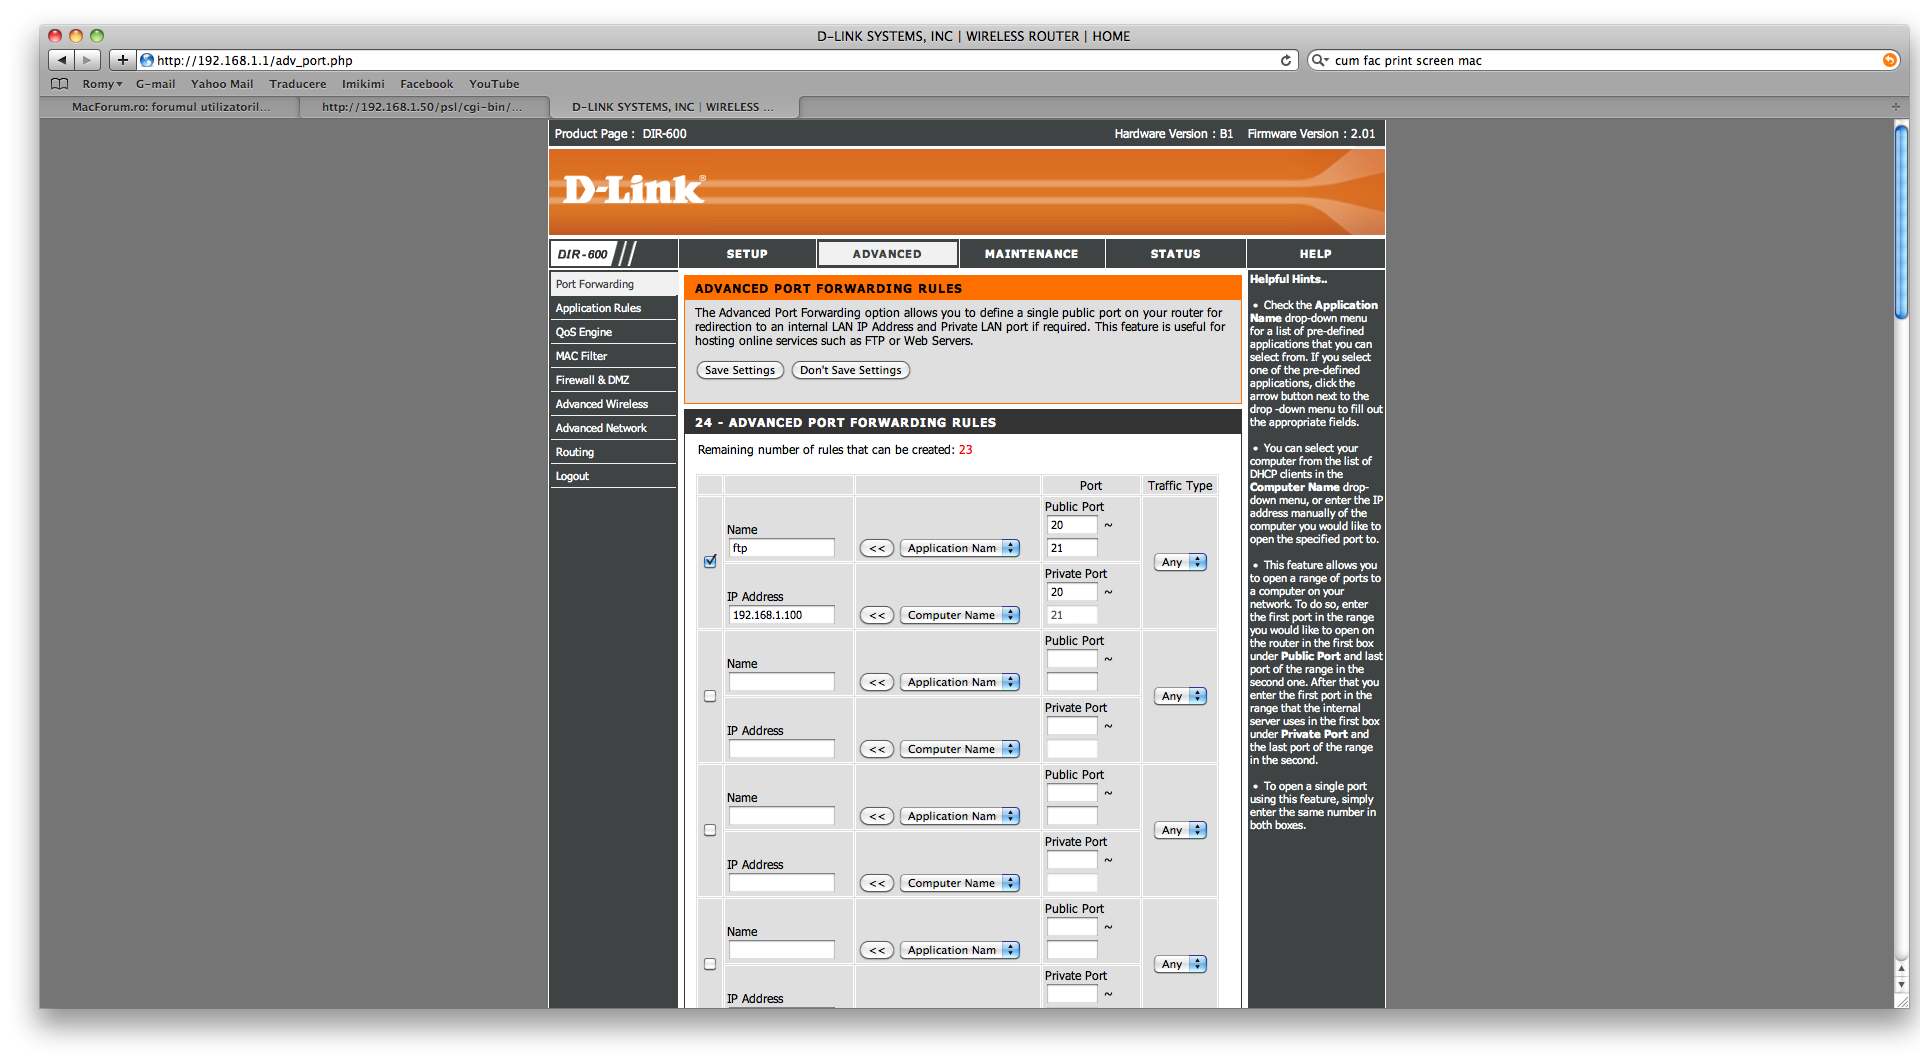
Task: Click the << button beside ftp Application Name
Action: 877,549
